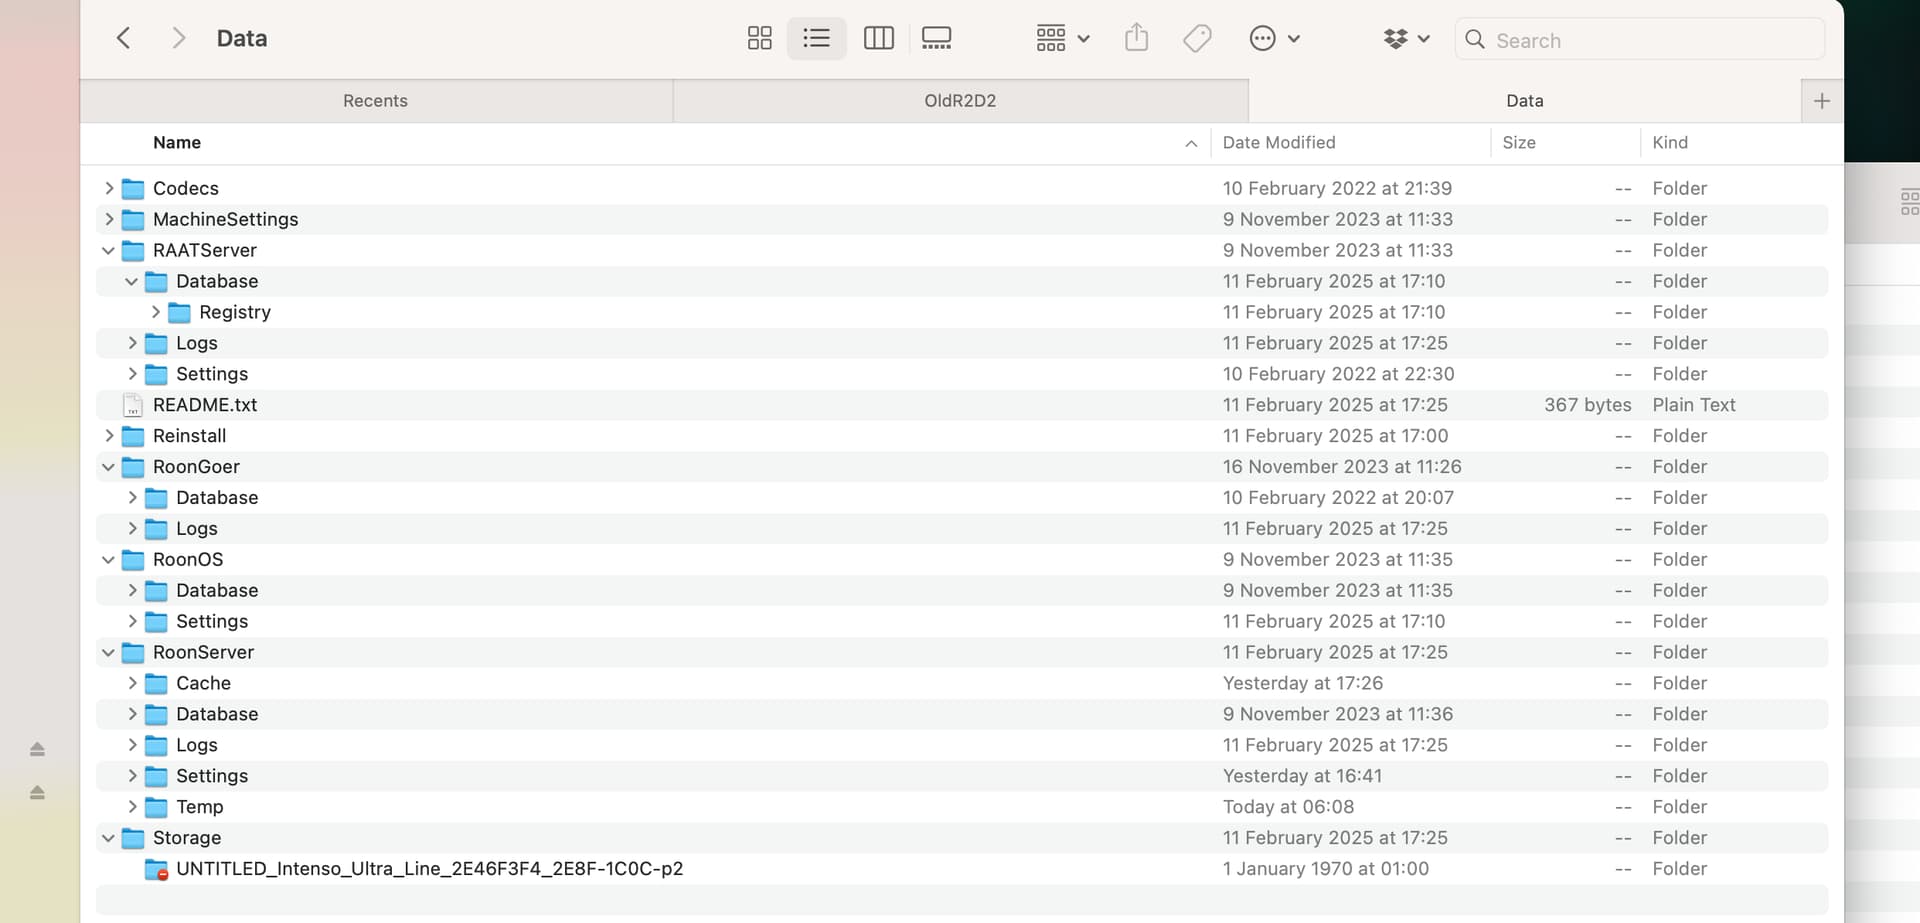The image size is (1920, 923).
Task: Select the Logs folder under RoonGoer
Action: [x=197, y=529]
